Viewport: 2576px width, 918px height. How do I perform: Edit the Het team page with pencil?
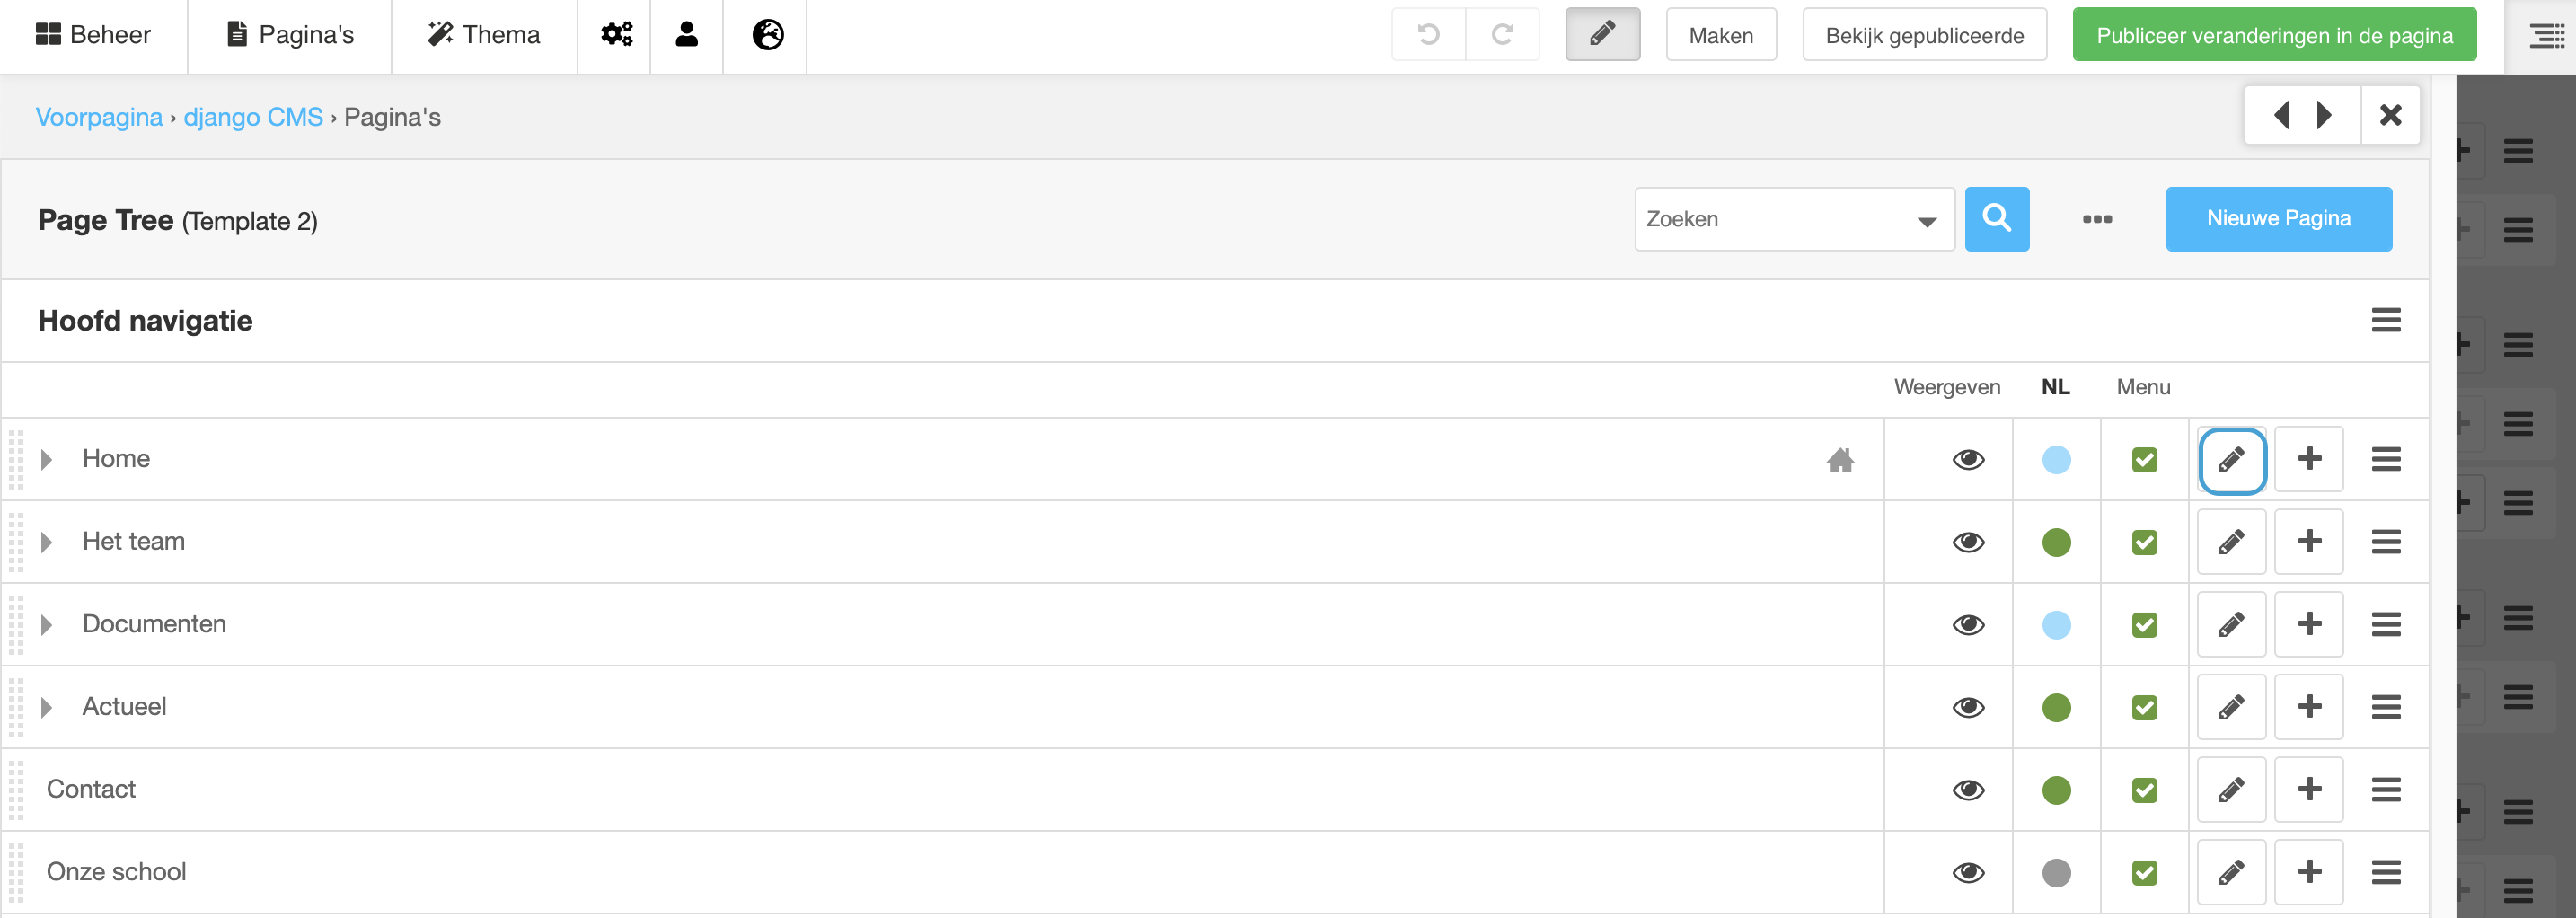pos(2231,542)
